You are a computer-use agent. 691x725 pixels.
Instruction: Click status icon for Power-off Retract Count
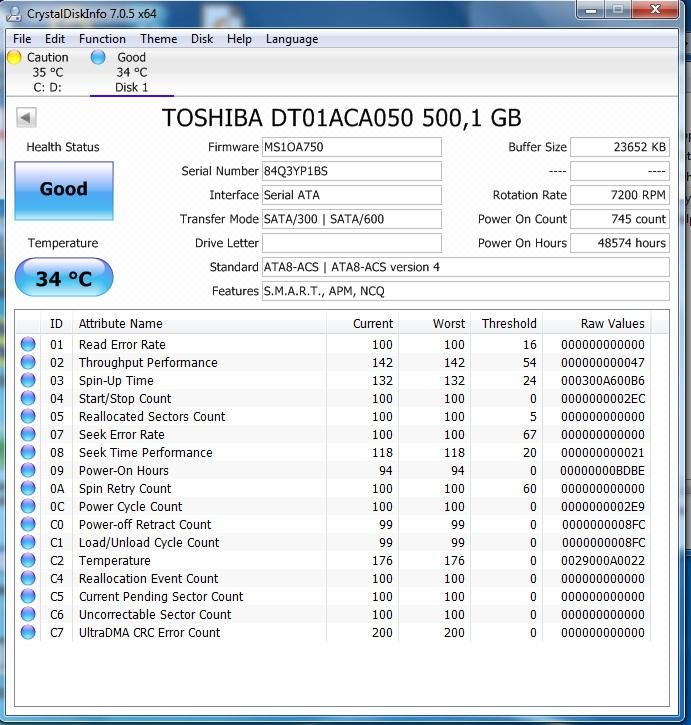click(x=28, y=524)
